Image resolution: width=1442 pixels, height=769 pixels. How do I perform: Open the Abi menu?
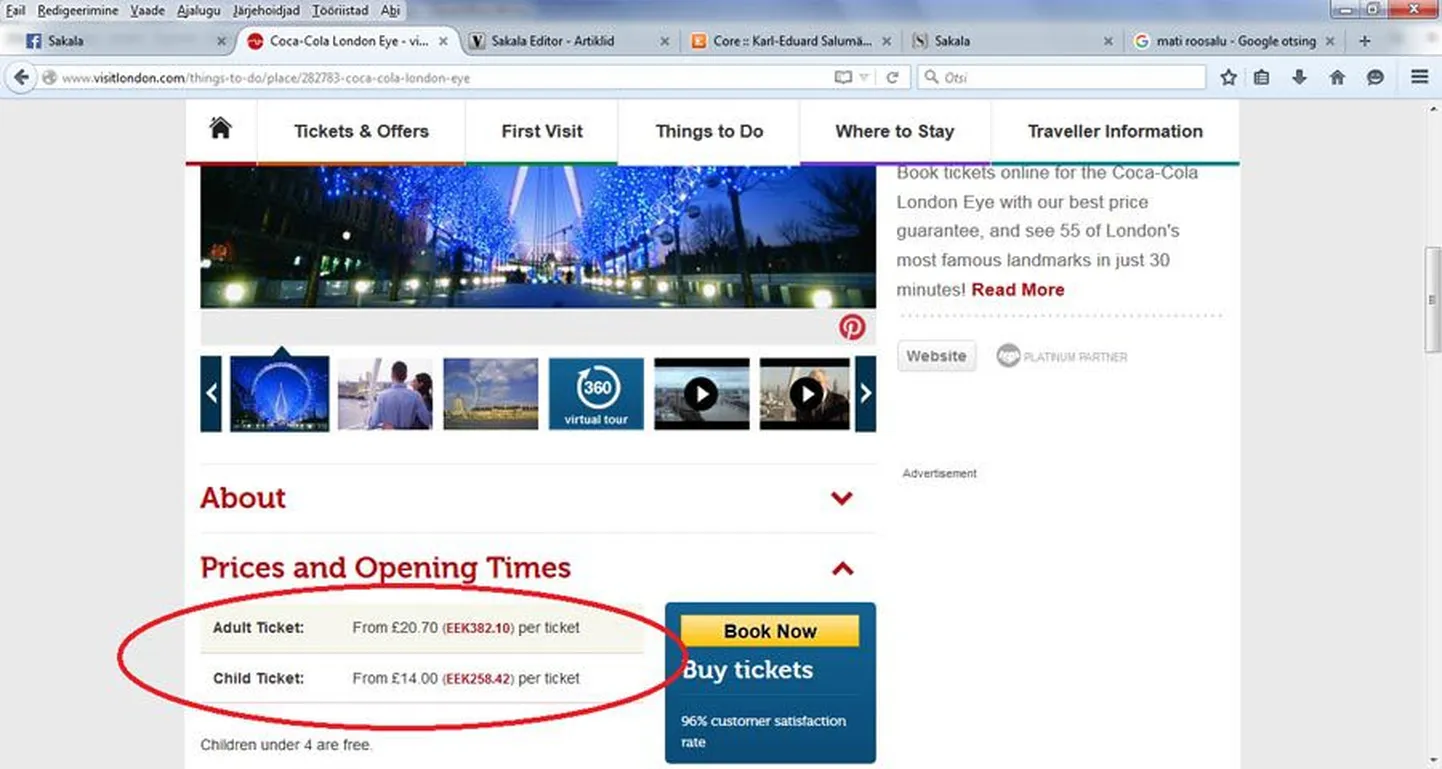point(391,10)
